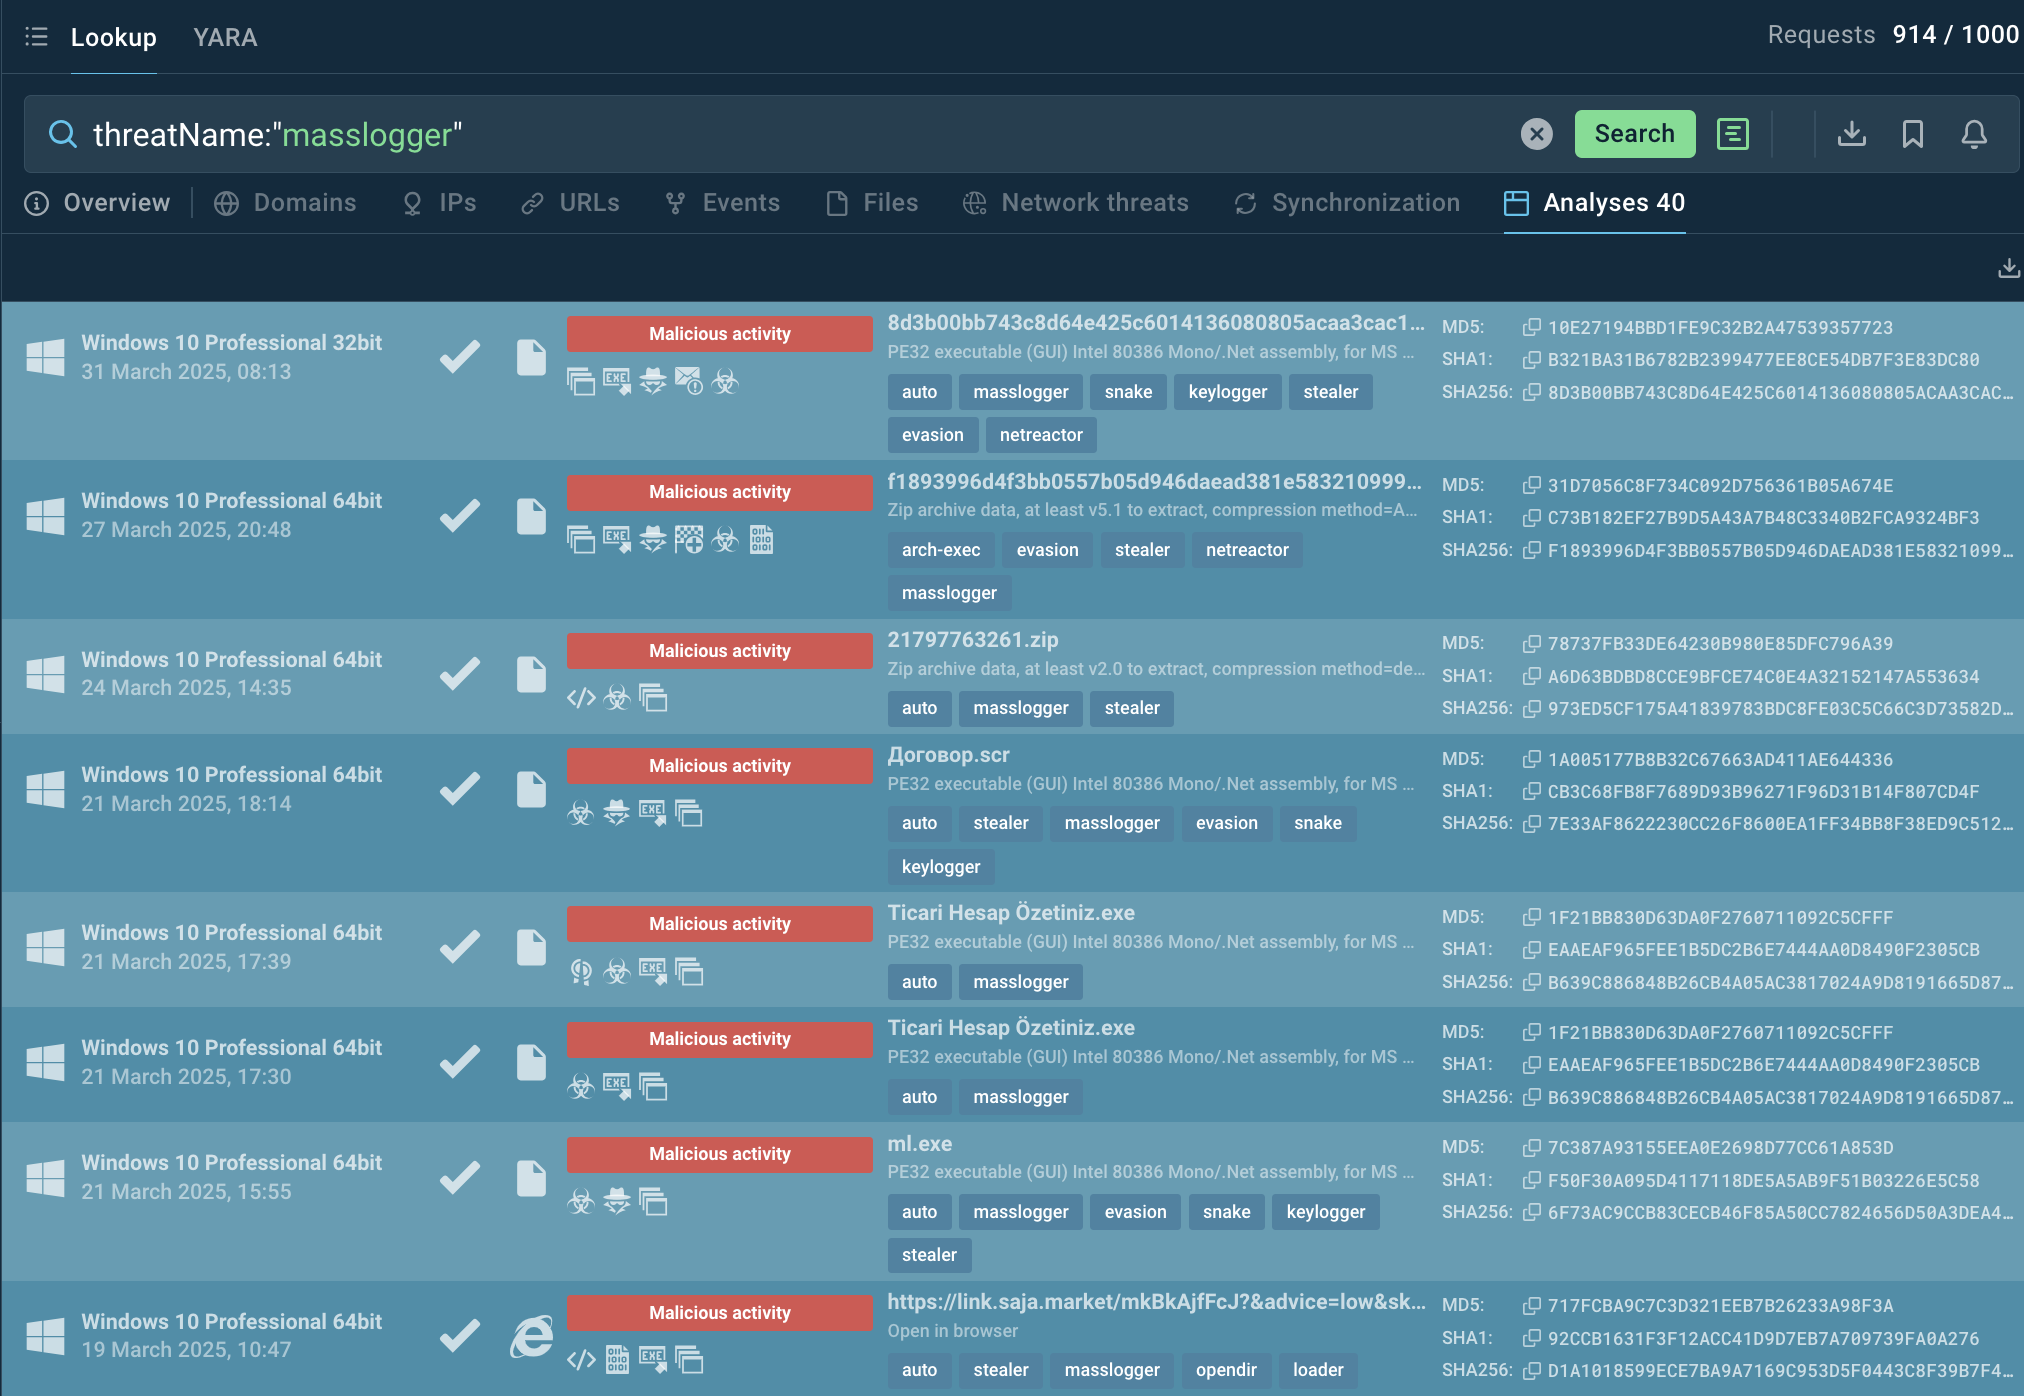Click Windows logo in 24 March row

[x=45, y=674]
